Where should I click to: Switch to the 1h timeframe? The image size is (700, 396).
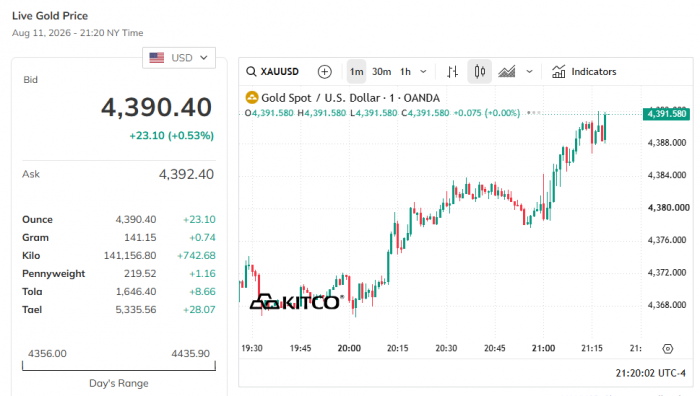click(x=405, y=71)
